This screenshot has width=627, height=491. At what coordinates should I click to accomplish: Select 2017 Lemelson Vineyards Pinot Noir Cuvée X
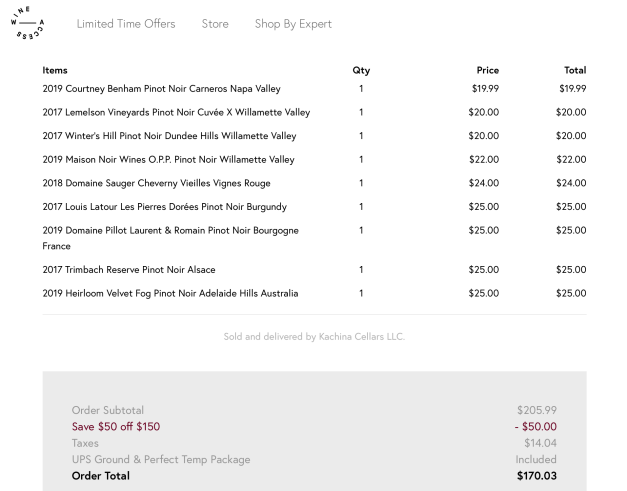pos(176,112)
